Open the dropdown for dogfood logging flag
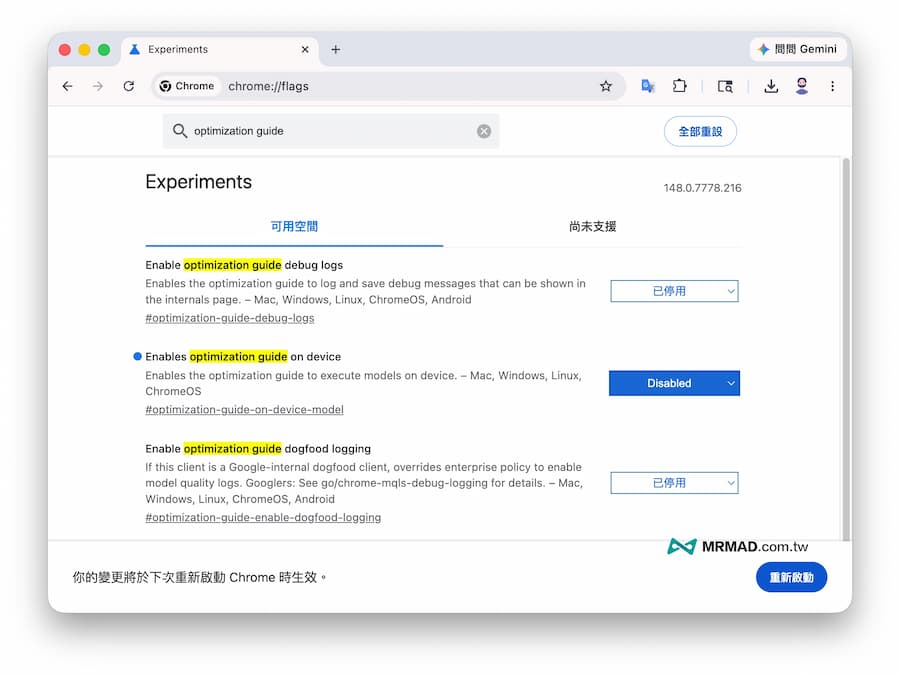This screenshot has height=676, width=900. pyautogui.click(x=674, y=483)
